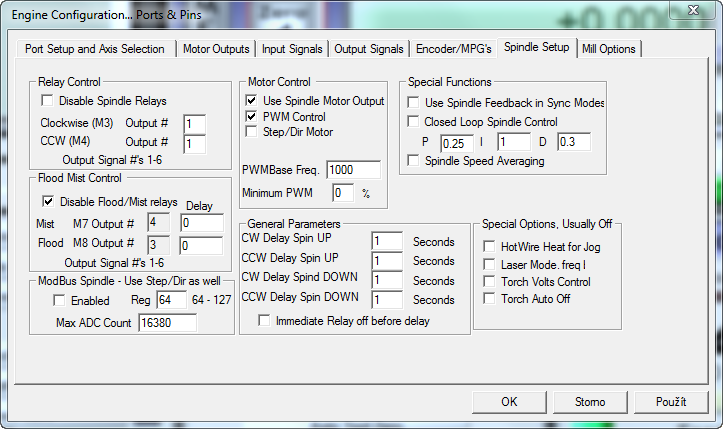Viewport: 723px width, 429px height.
Task: Check Immediate Relay off before delay
Action: click(x=264, y=321)
